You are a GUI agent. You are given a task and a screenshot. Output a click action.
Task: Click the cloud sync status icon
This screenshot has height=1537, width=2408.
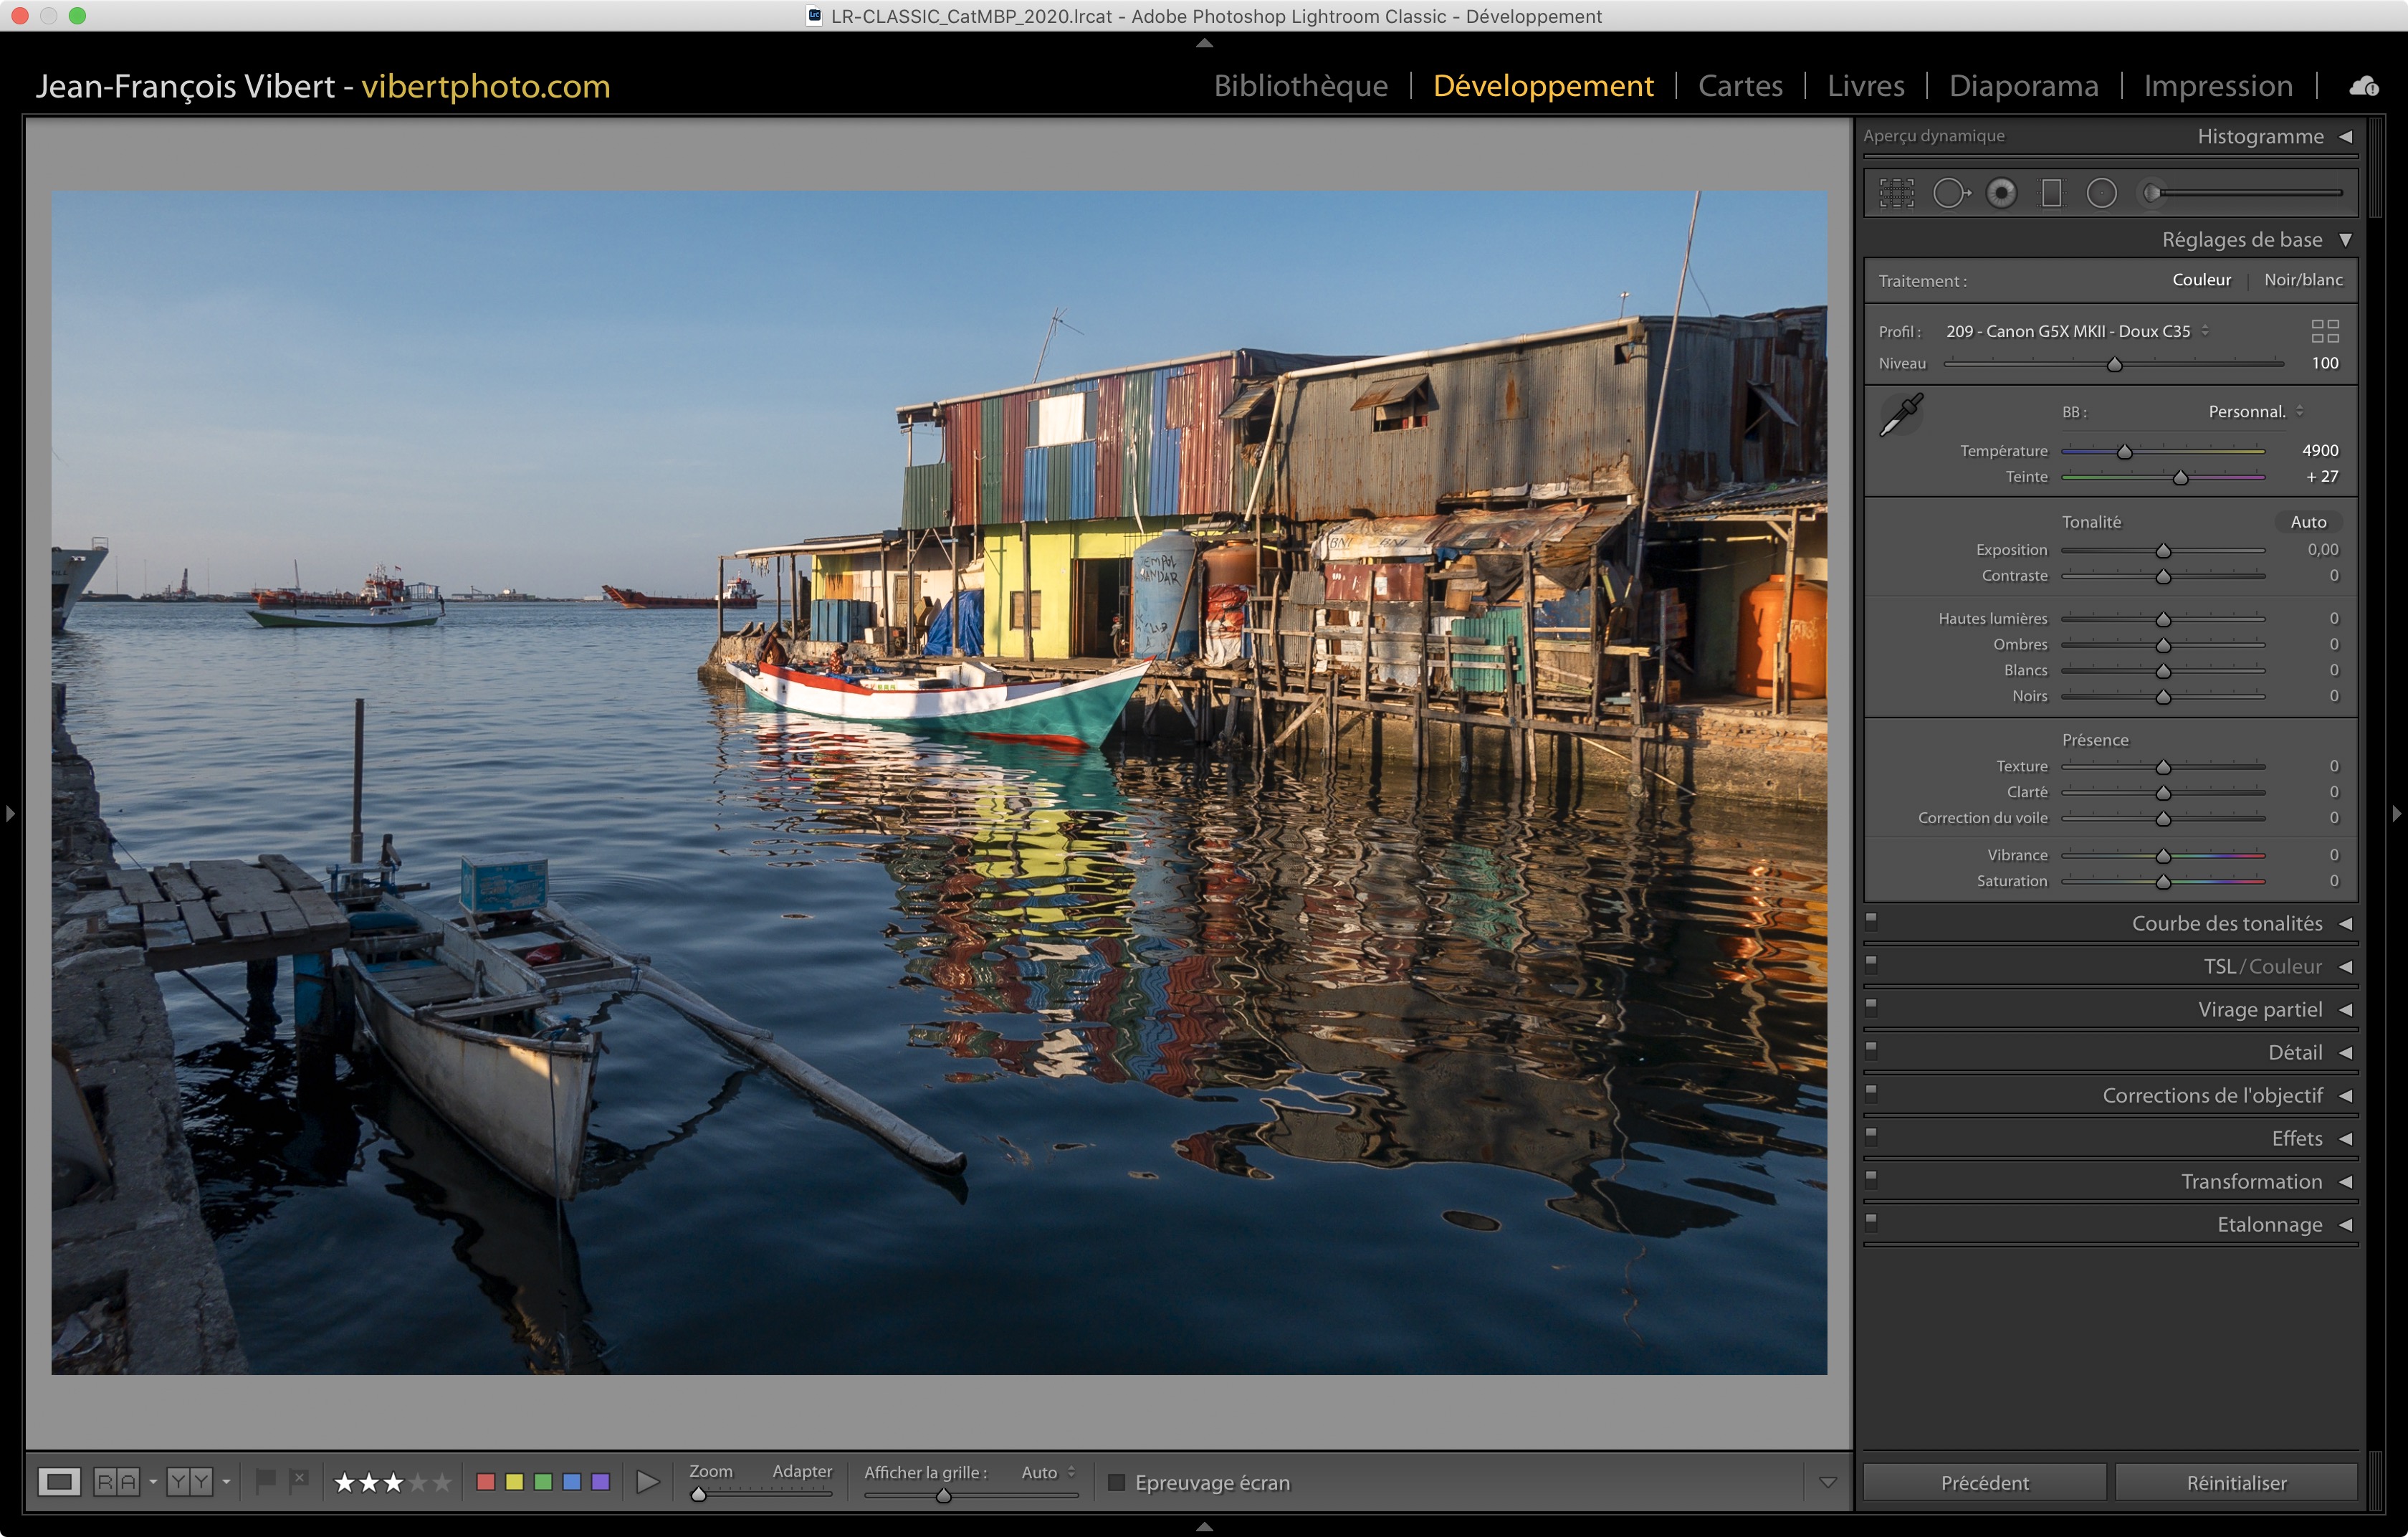pos(2364,87)
